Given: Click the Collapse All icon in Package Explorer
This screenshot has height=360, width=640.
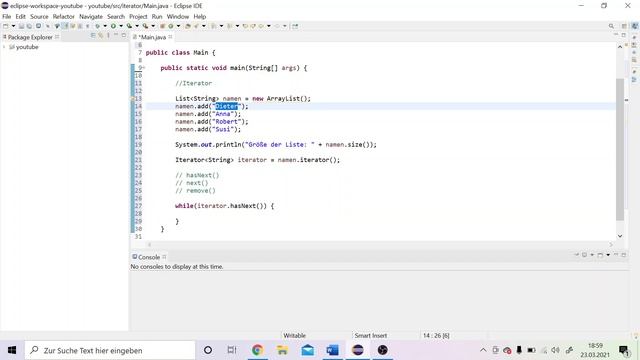Looking at the screenshot, I should (93, 36).
